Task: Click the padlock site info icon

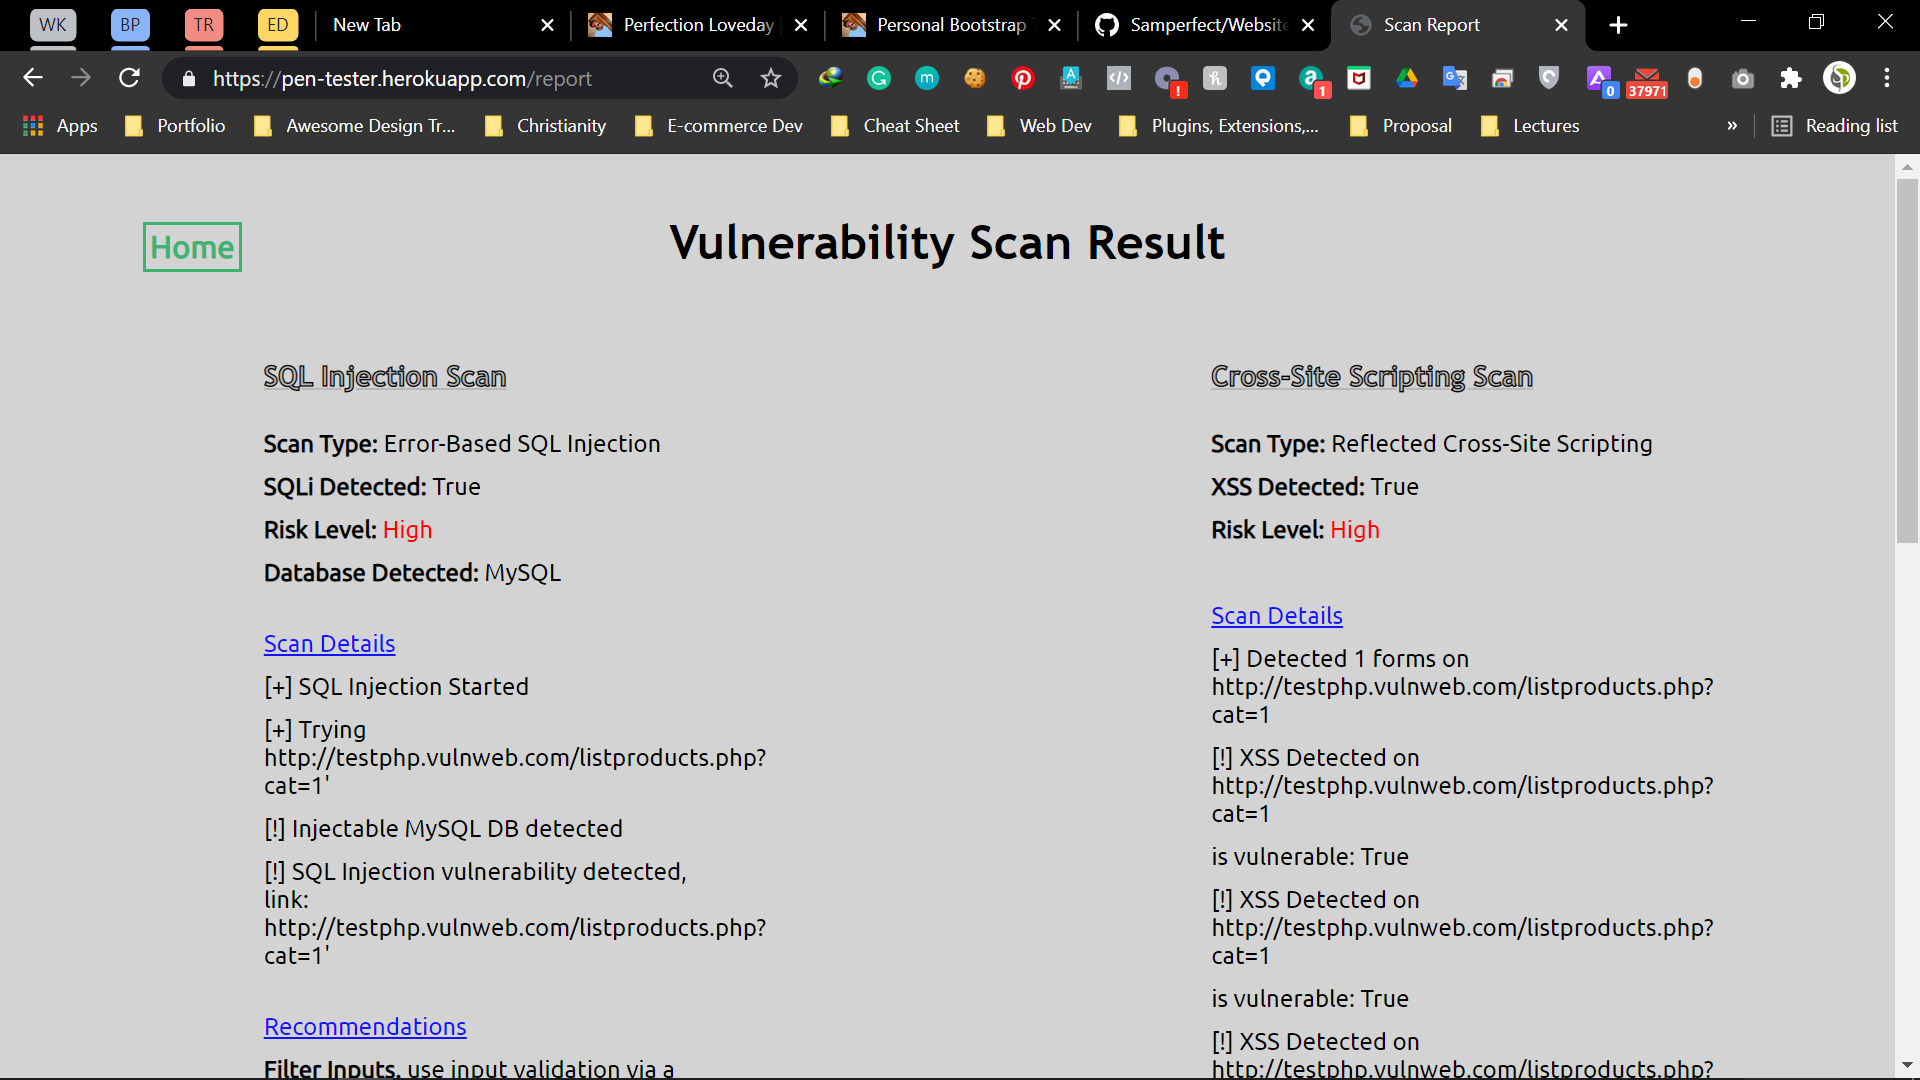Action: point(188,78)
